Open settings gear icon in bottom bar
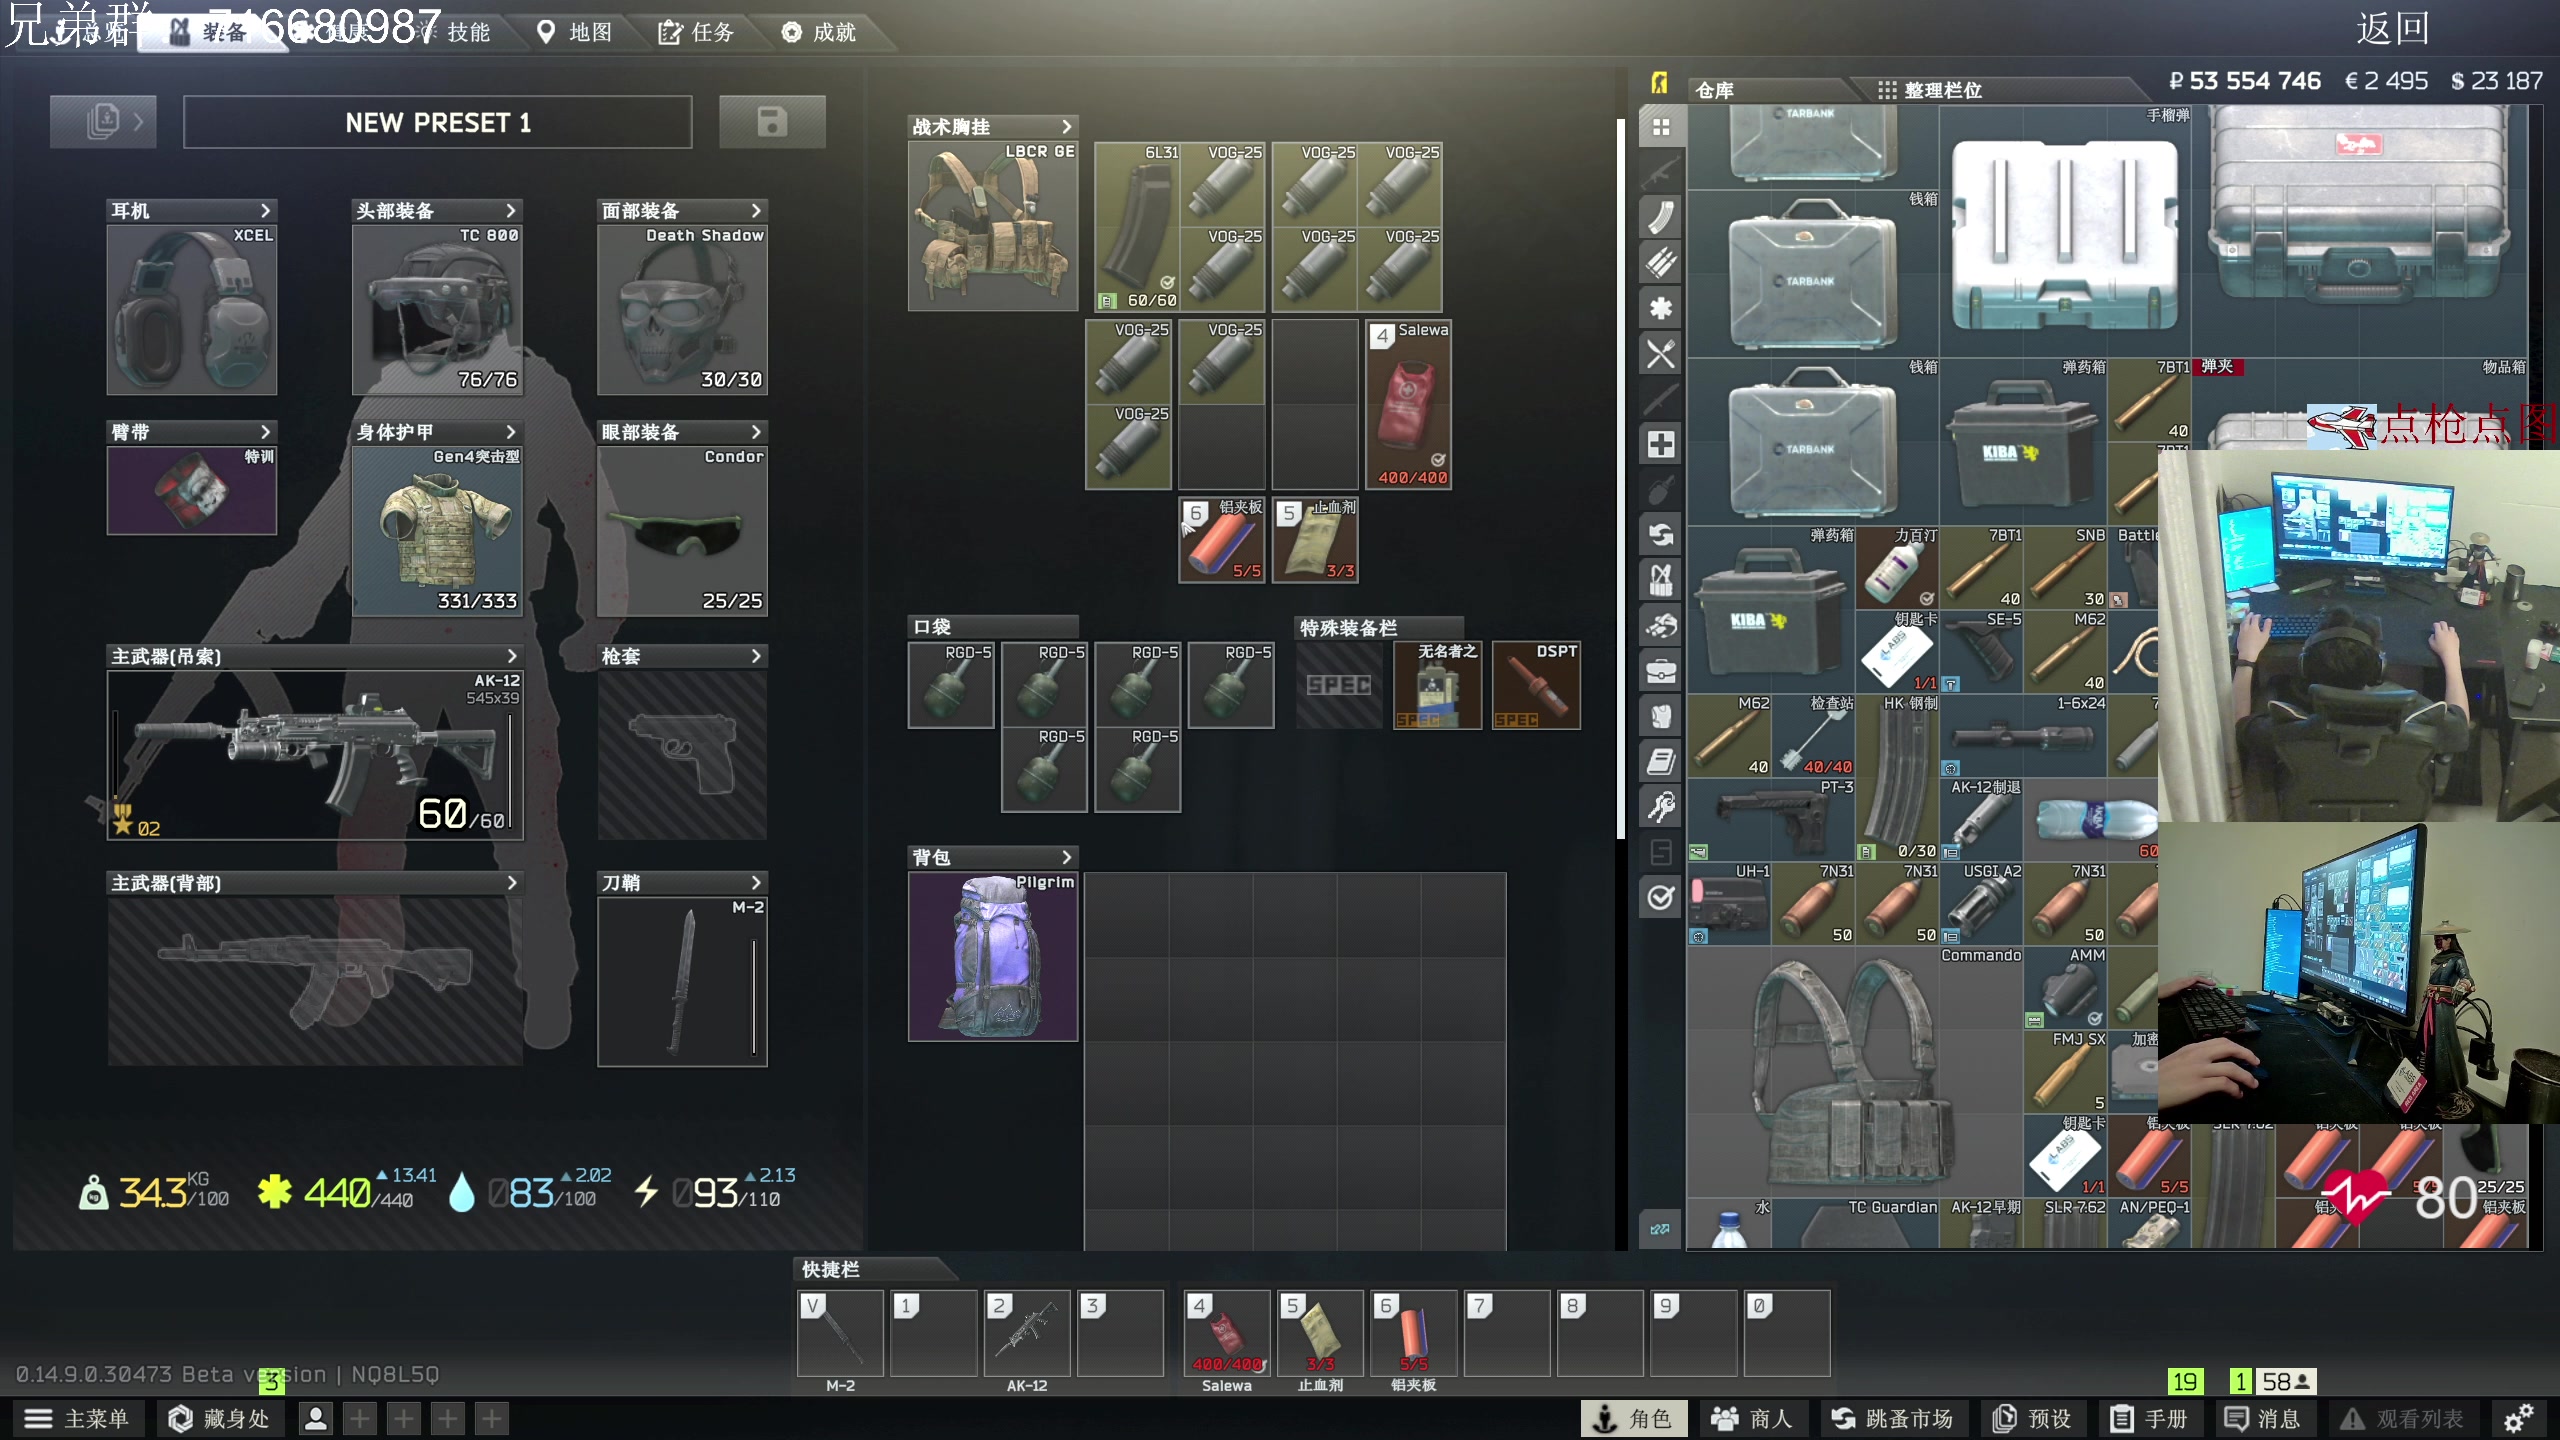 2518,1418
